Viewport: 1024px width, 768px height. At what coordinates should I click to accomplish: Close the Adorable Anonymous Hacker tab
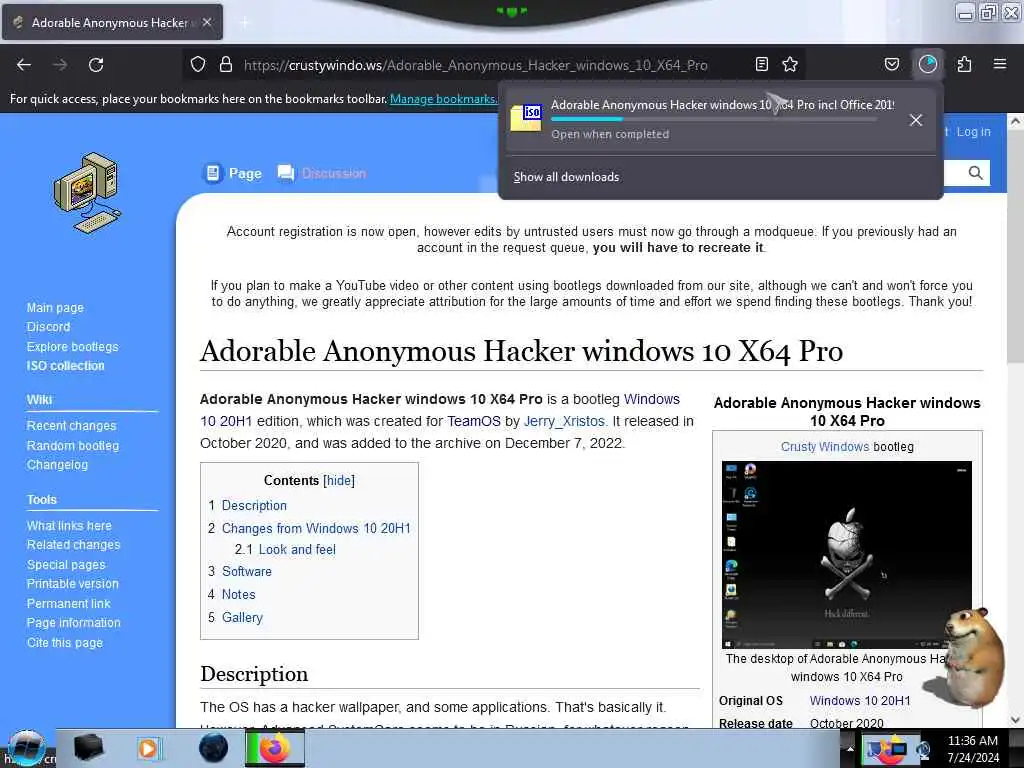point(207,22)
